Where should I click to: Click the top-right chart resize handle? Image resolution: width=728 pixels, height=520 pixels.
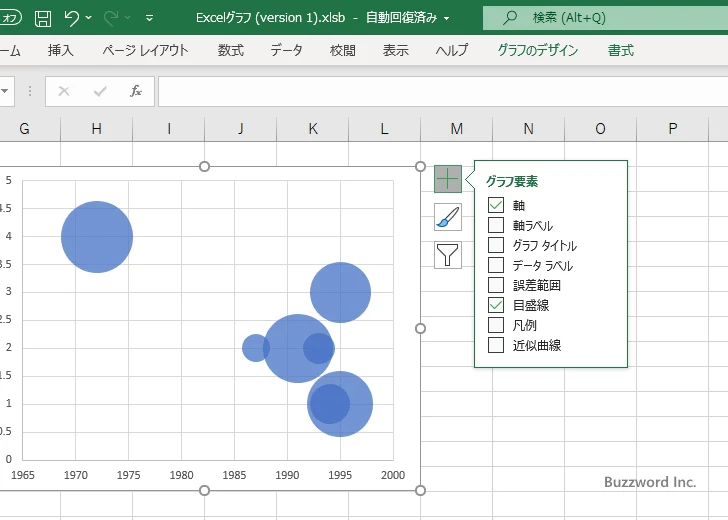[420, 166]
